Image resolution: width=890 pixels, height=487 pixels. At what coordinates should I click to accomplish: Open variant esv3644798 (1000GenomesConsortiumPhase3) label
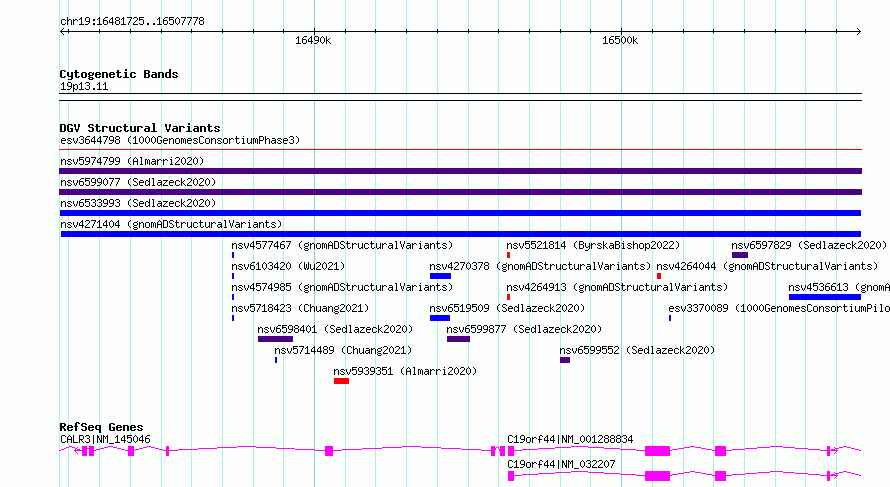click(x=180, y=140)
